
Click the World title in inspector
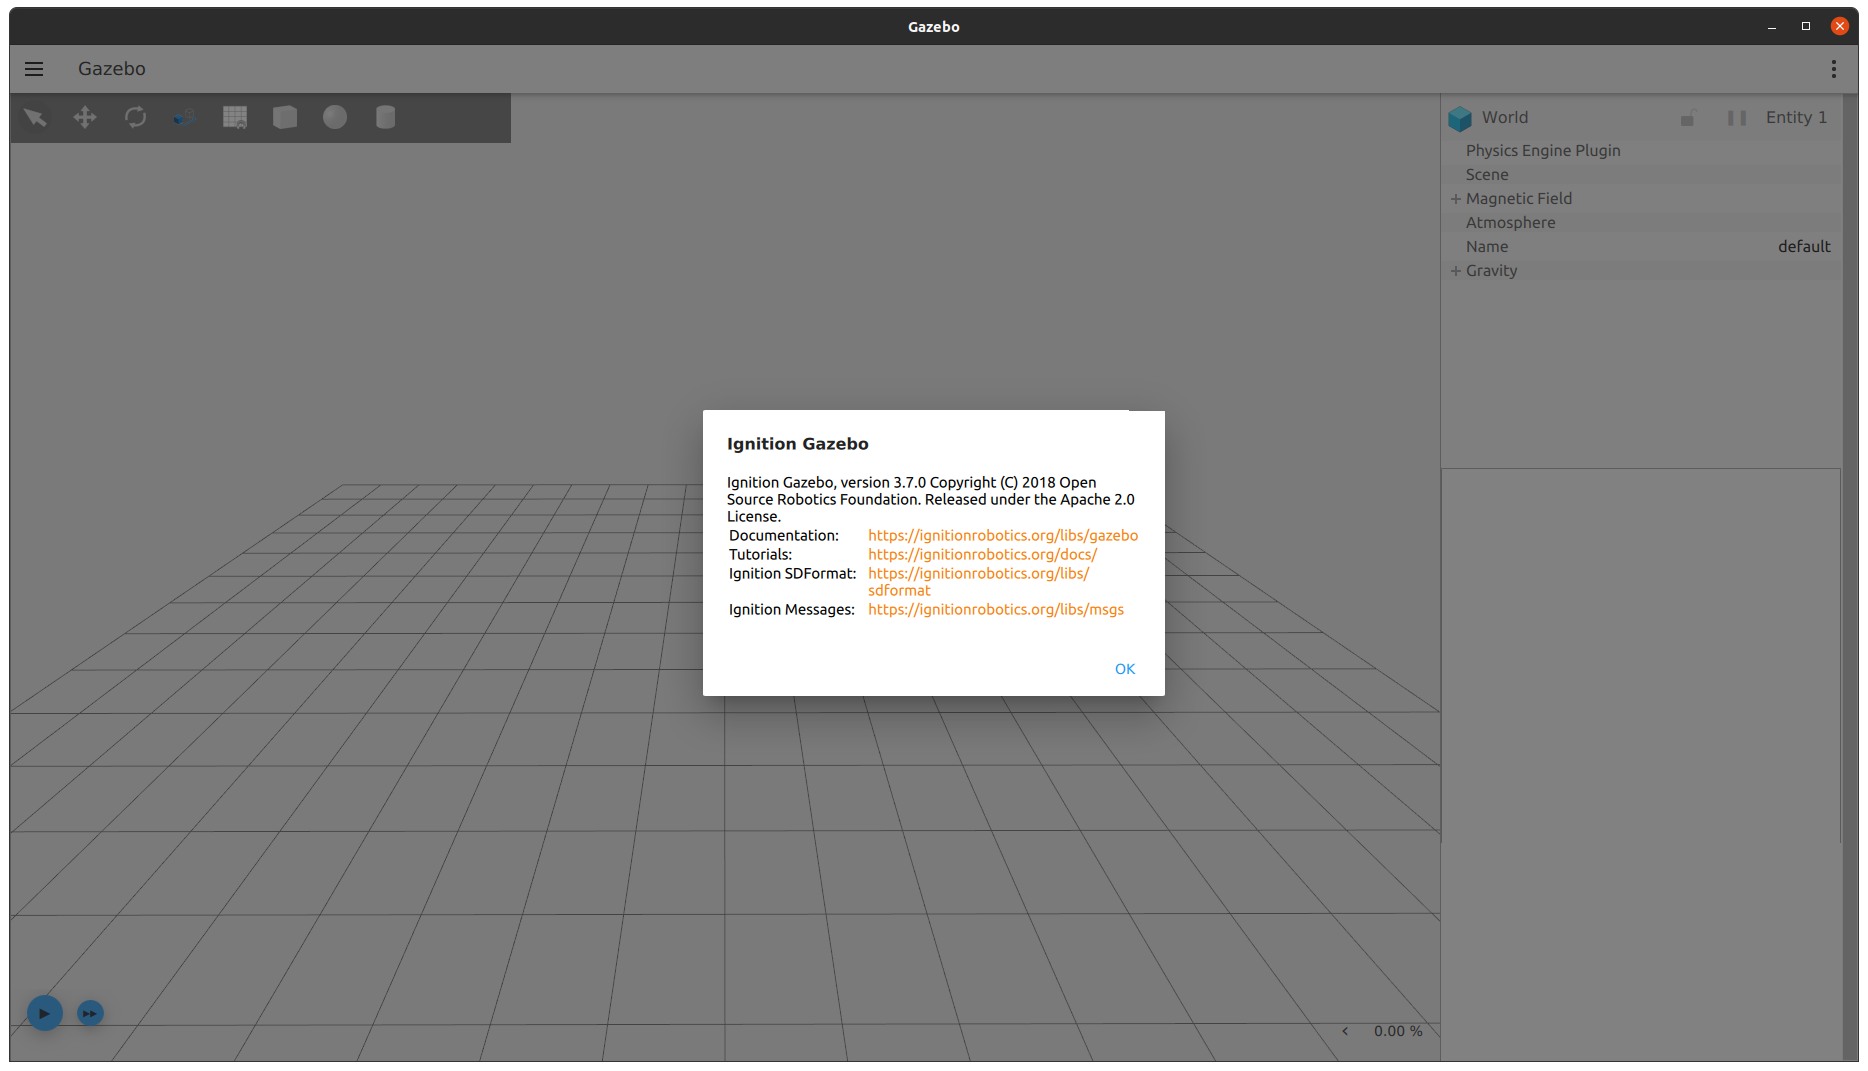[x=1505, y=118]
